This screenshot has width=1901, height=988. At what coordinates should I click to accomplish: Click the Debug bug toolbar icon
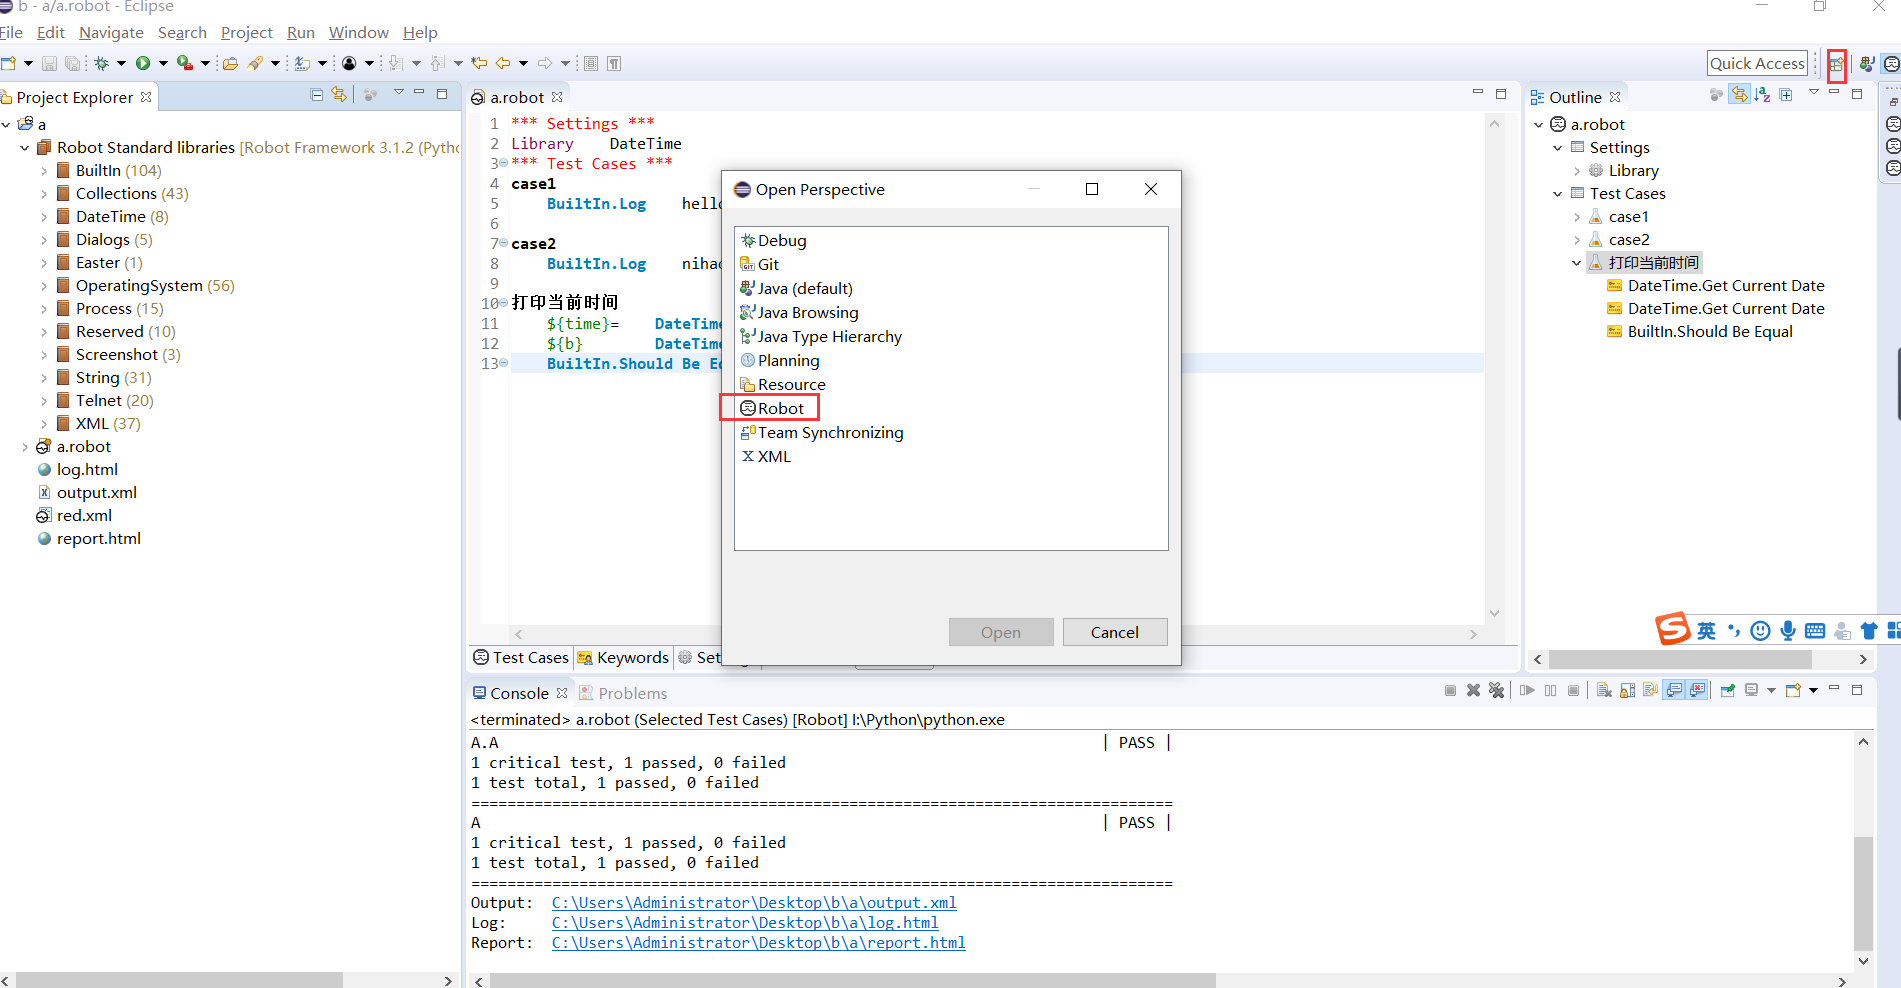coord(101,63)
